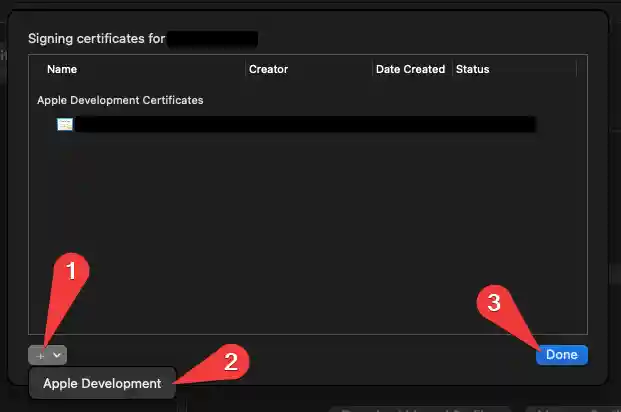Click the blurred Download Manual Profiles button
This screenshot has height=412, width=621.
420,409
